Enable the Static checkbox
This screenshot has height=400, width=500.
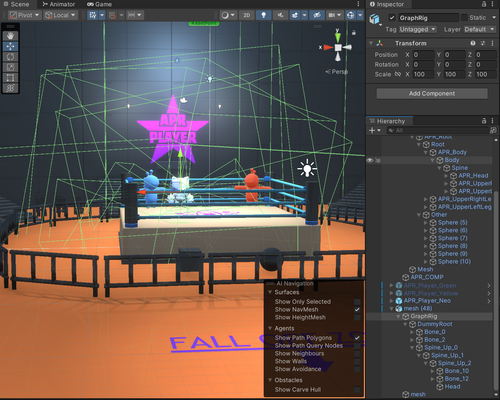464,17
